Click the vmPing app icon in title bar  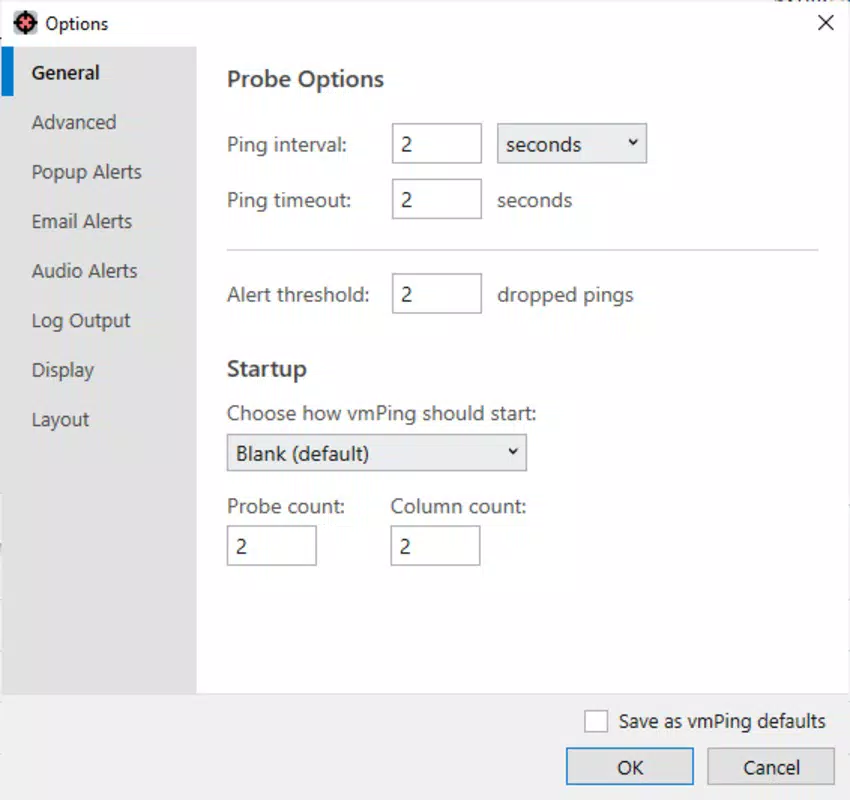25,23
